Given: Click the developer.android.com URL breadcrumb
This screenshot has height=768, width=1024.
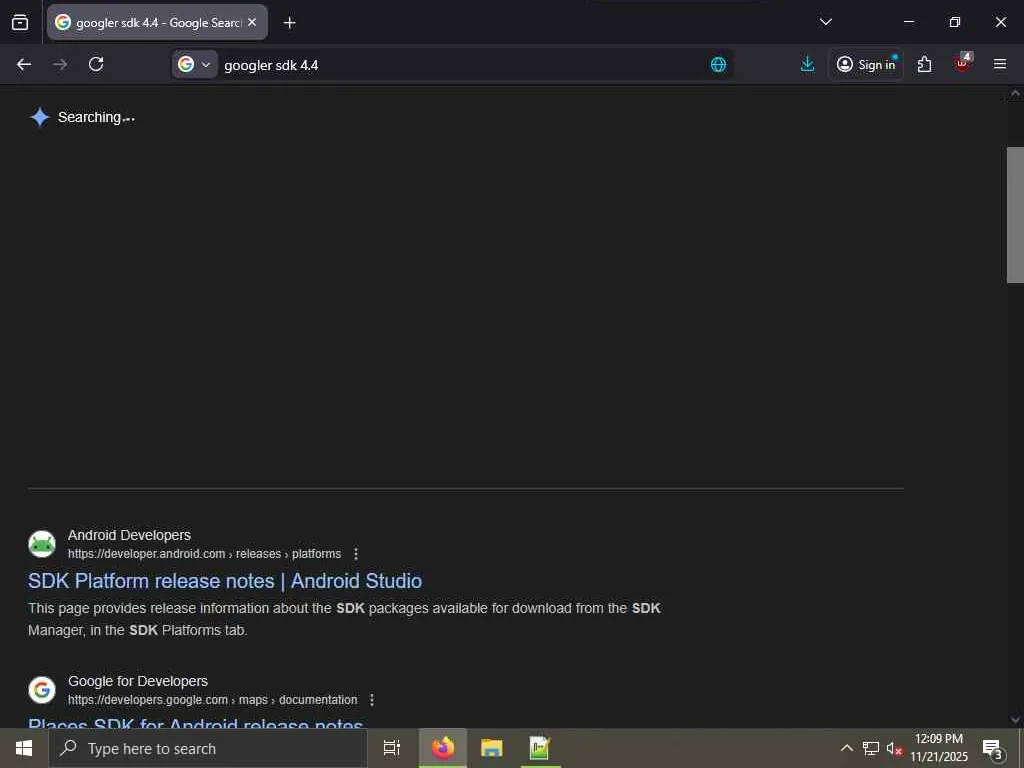Looking at the screenshot, I should (204, 554).
